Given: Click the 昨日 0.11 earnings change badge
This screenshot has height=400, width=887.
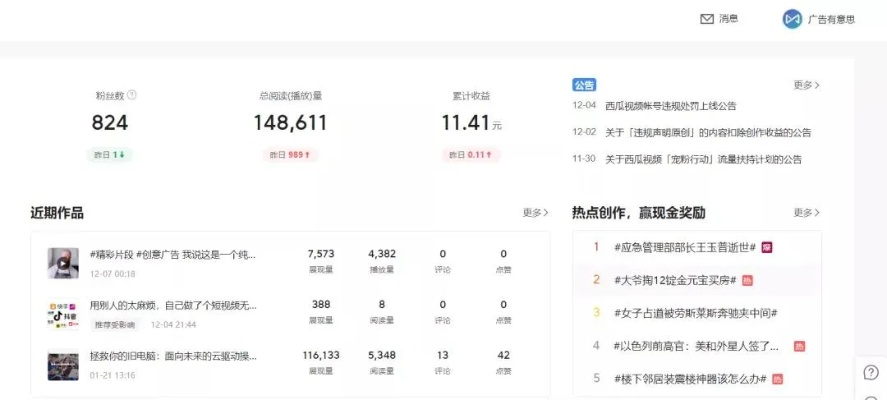Looking at the screenshot, I should 471,154.
